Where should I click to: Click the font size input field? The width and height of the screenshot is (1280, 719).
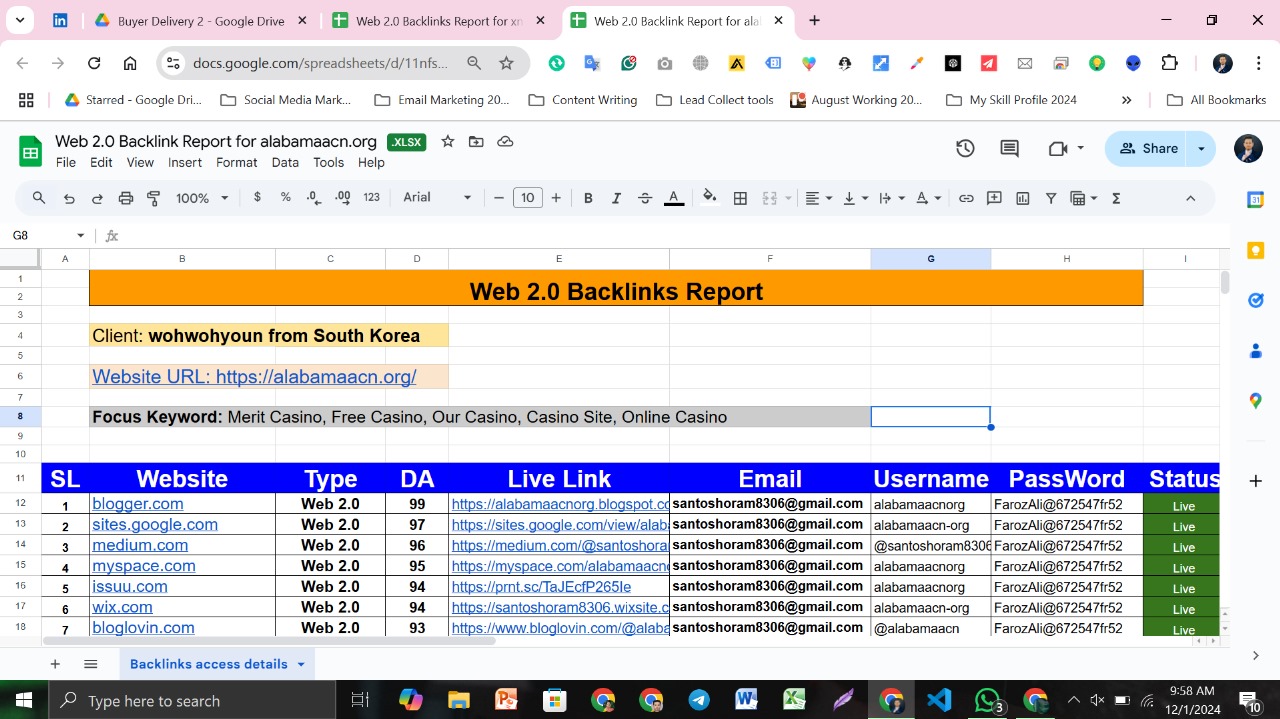pos(527,198)
